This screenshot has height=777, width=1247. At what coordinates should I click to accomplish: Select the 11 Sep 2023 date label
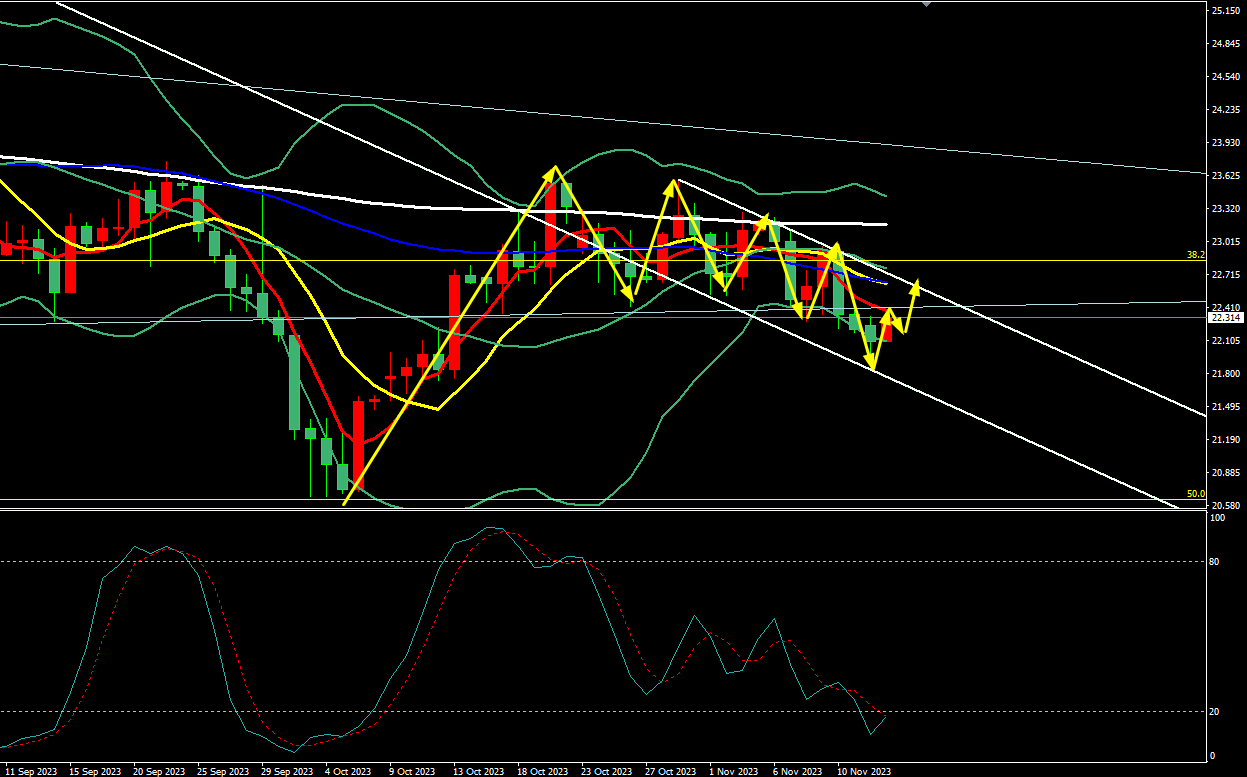click(30, 771)
